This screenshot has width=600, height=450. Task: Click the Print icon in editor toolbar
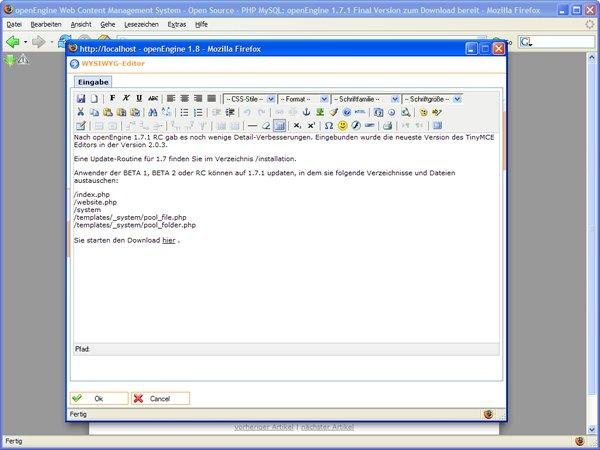[x=388, y=126]
